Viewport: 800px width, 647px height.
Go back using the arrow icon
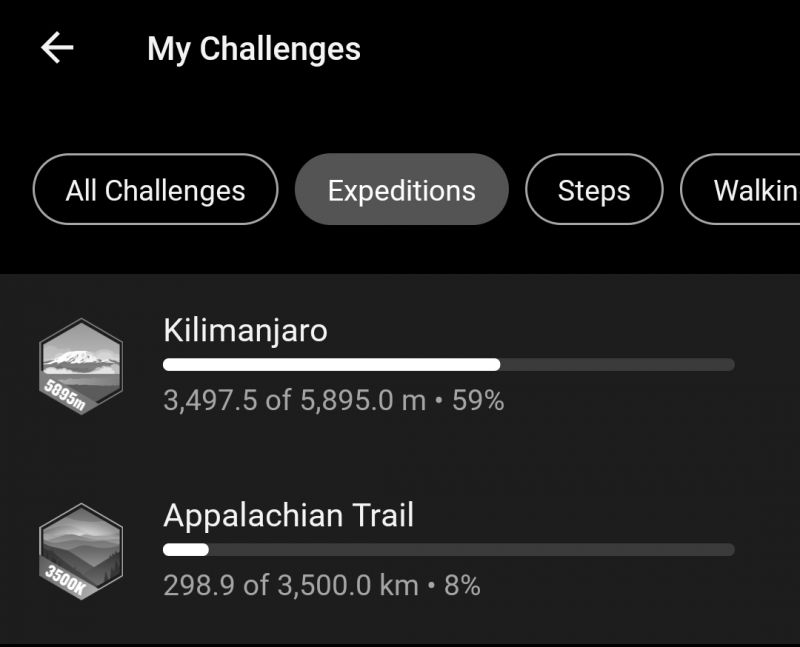(57, 47)
